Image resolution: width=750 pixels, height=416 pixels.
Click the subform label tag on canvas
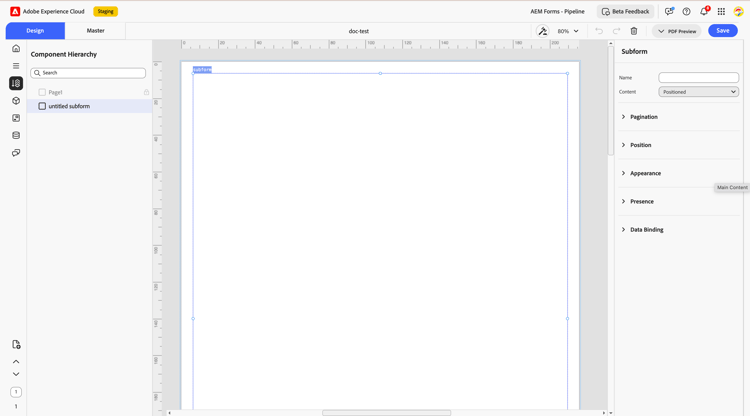pyautogui.click(x=202, y=70)
